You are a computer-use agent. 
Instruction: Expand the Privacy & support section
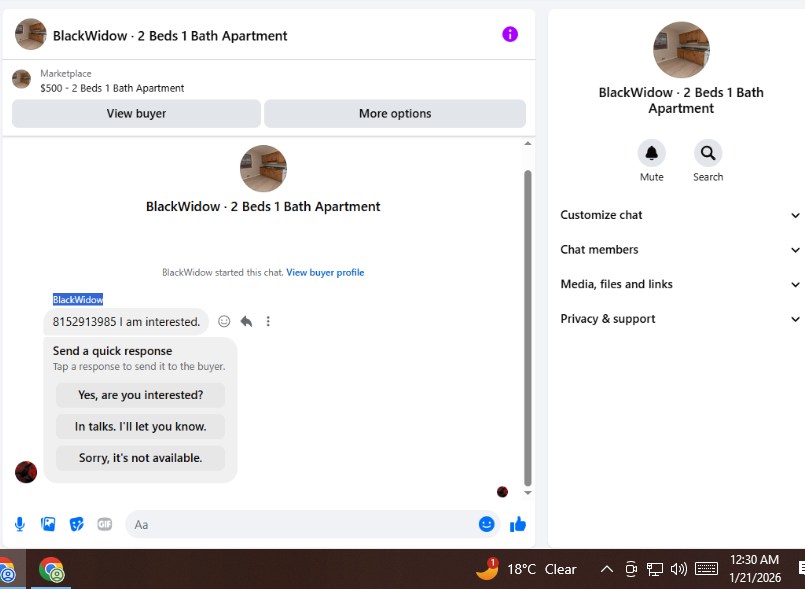680,319
